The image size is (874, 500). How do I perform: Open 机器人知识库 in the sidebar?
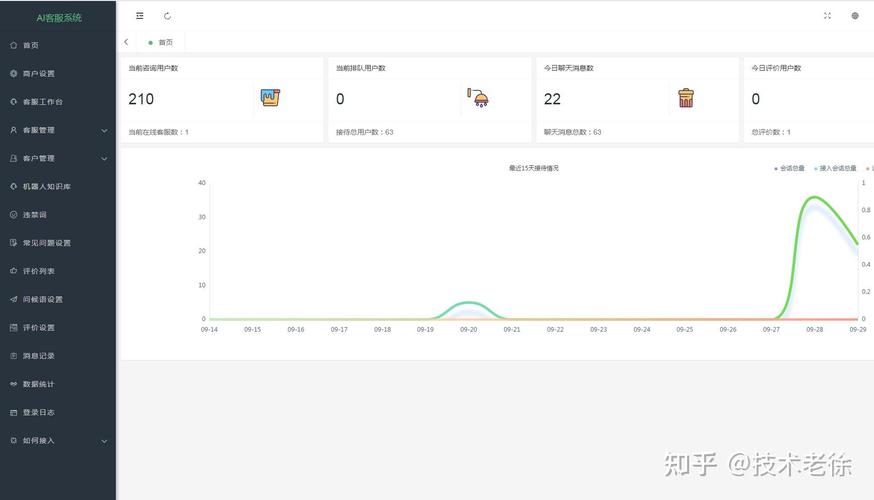pyautogui.click(x=46, y=187)
